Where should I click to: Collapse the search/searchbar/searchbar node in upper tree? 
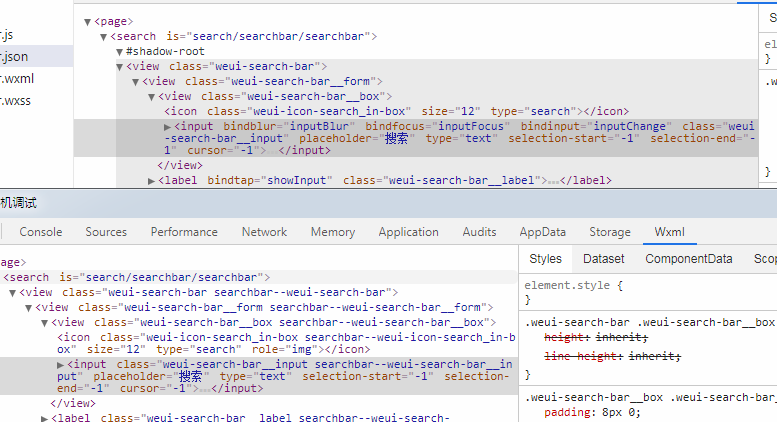click(x=104, y=37)
